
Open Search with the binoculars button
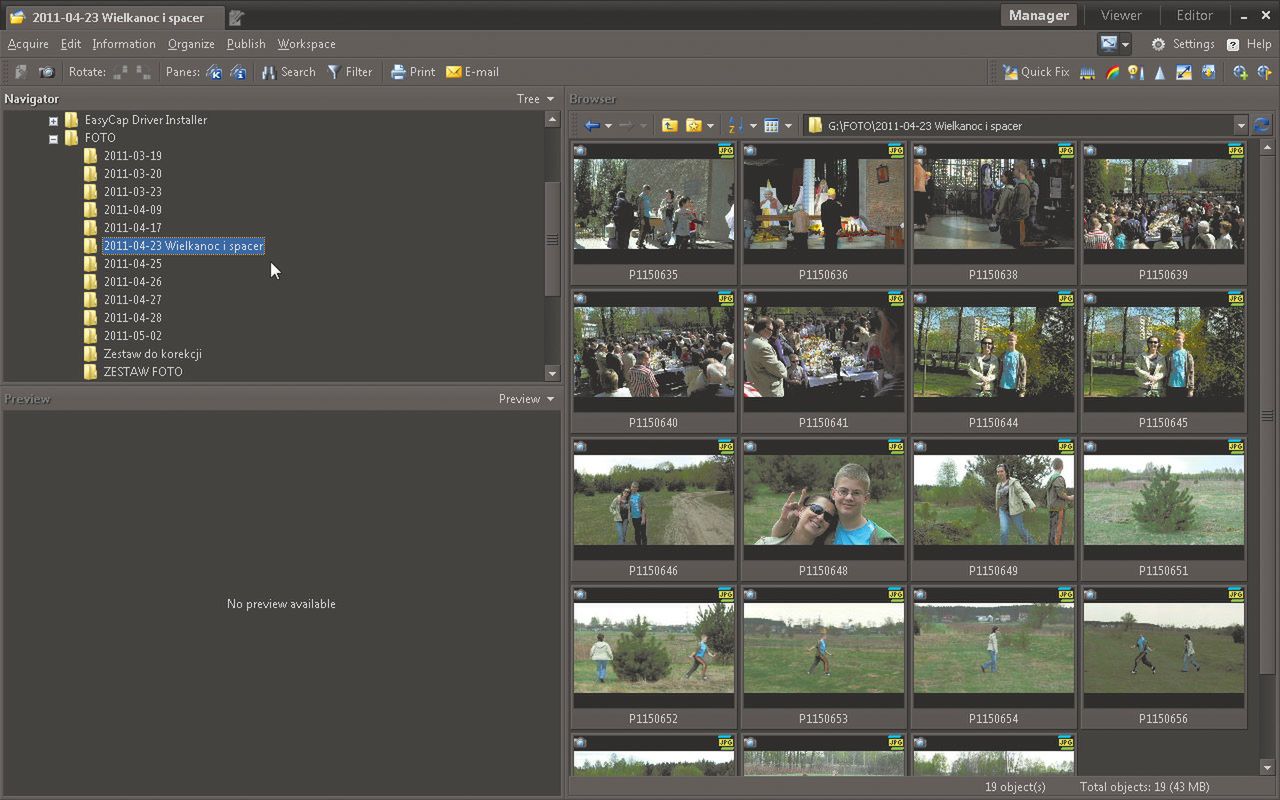288,72
